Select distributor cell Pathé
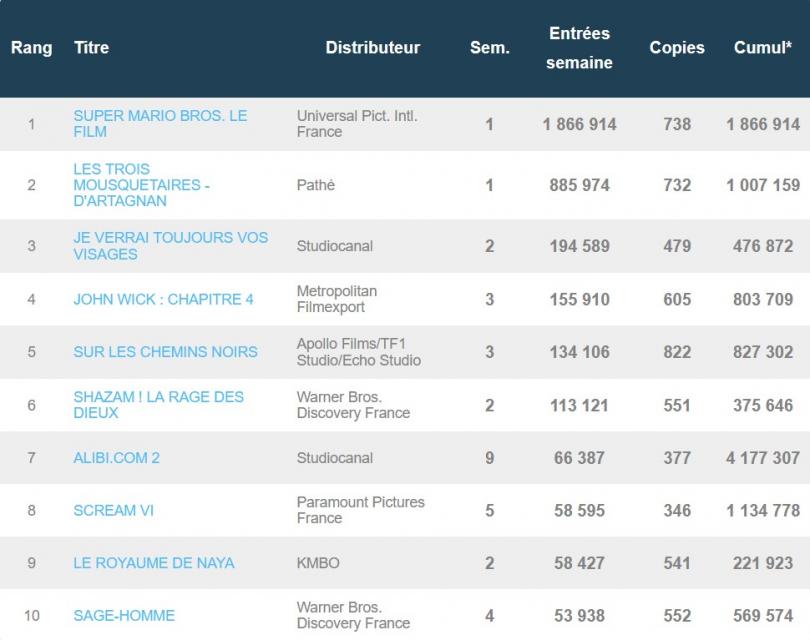The width and height of the screenshot is (810, 640). pyautogui.click(x=316, y=185)
